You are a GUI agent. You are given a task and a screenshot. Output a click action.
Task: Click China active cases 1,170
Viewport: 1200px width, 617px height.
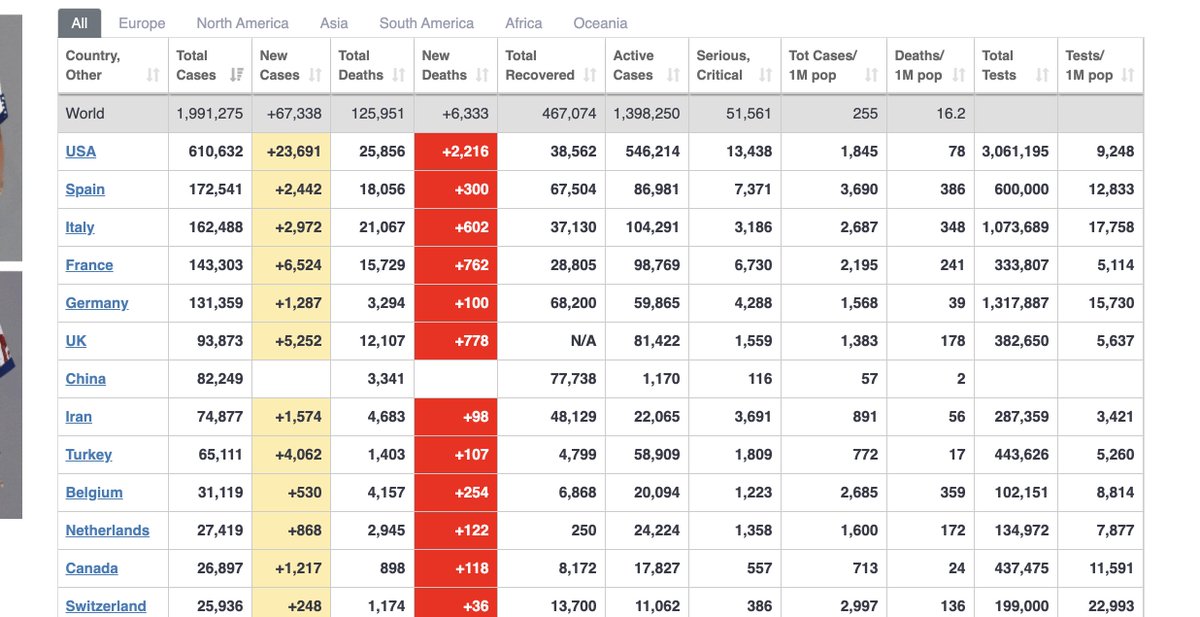661,380
